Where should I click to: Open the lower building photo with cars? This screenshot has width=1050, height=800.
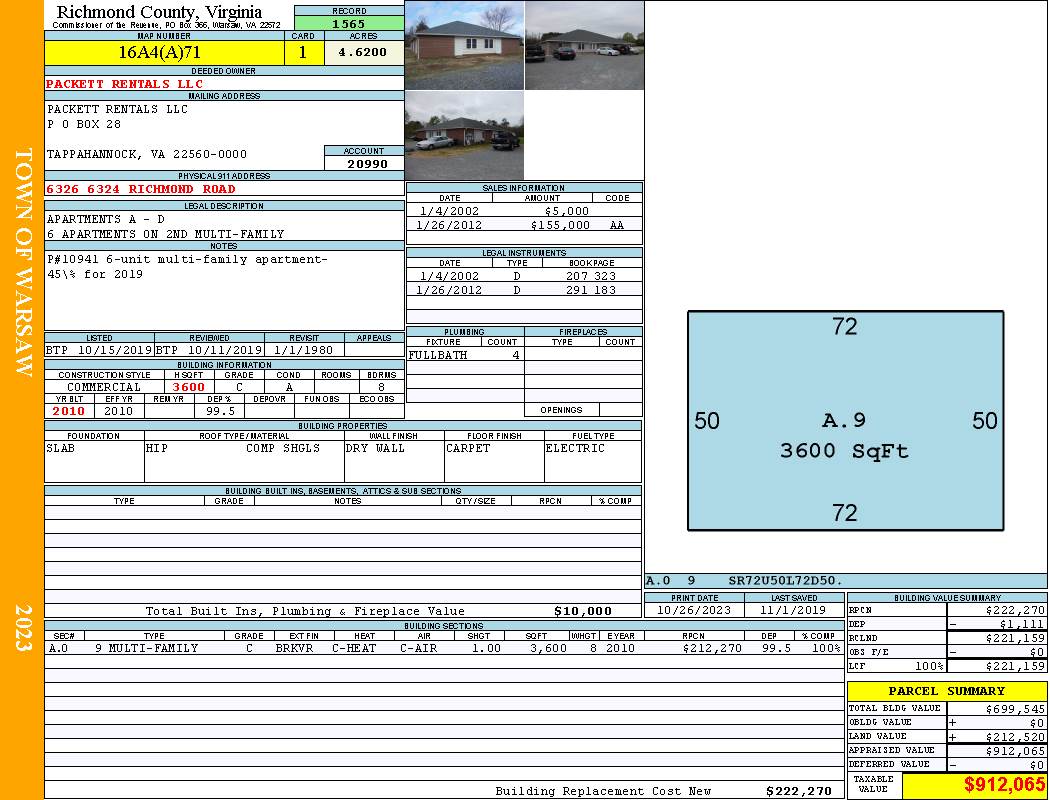point(464,136)
